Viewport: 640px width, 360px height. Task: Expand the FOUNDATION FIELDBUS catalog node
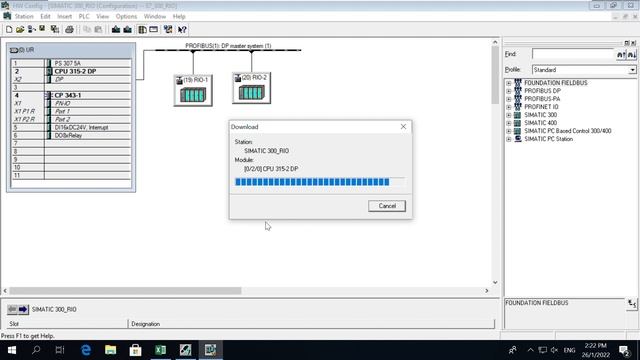tap(509, 83)
